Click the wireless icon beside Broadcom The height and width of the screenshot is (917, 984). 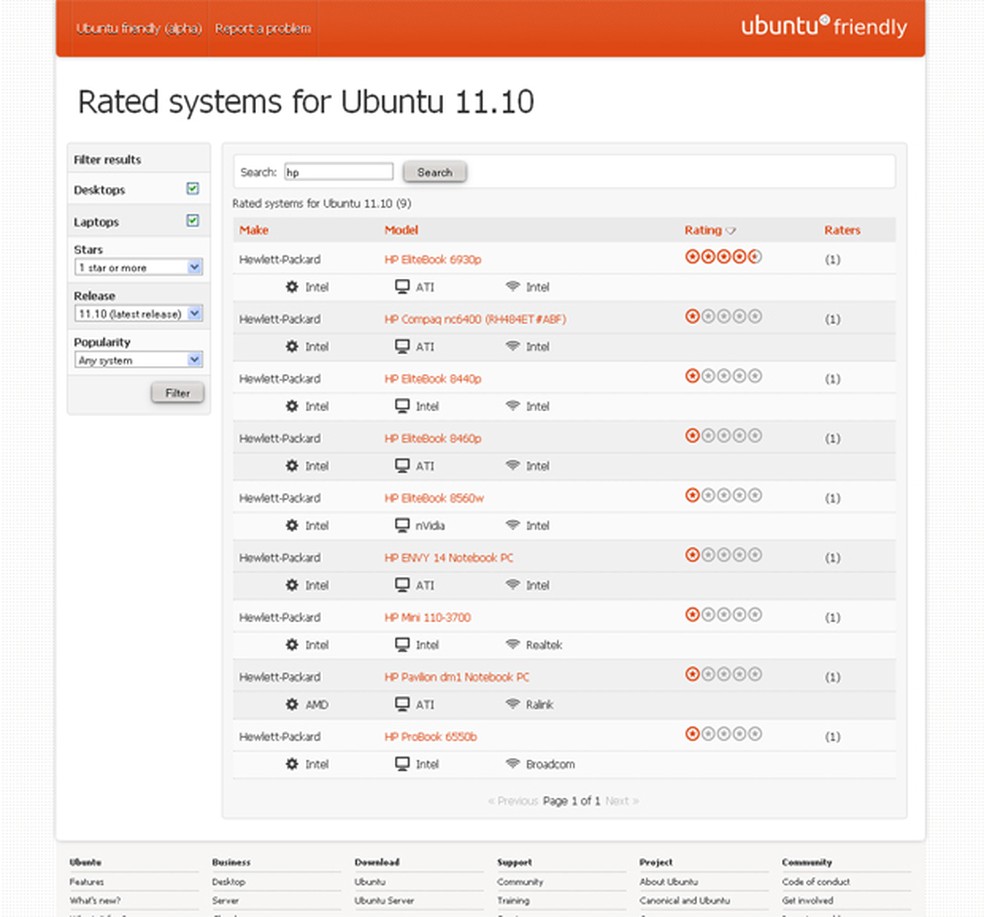513,764
